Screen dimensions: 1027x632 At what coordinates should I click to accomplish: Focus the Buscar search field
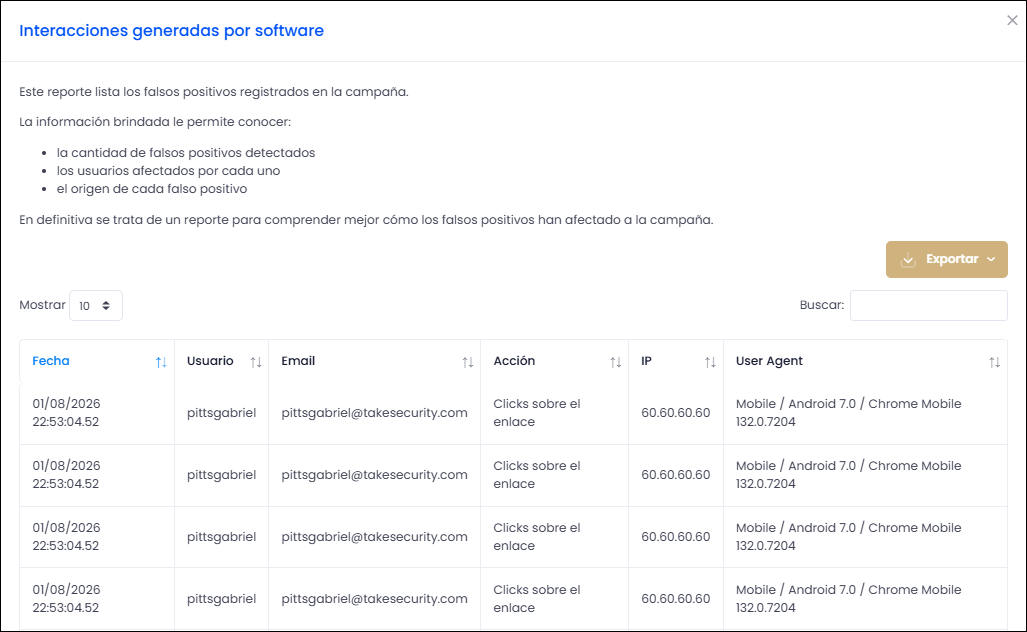point(928,305)
